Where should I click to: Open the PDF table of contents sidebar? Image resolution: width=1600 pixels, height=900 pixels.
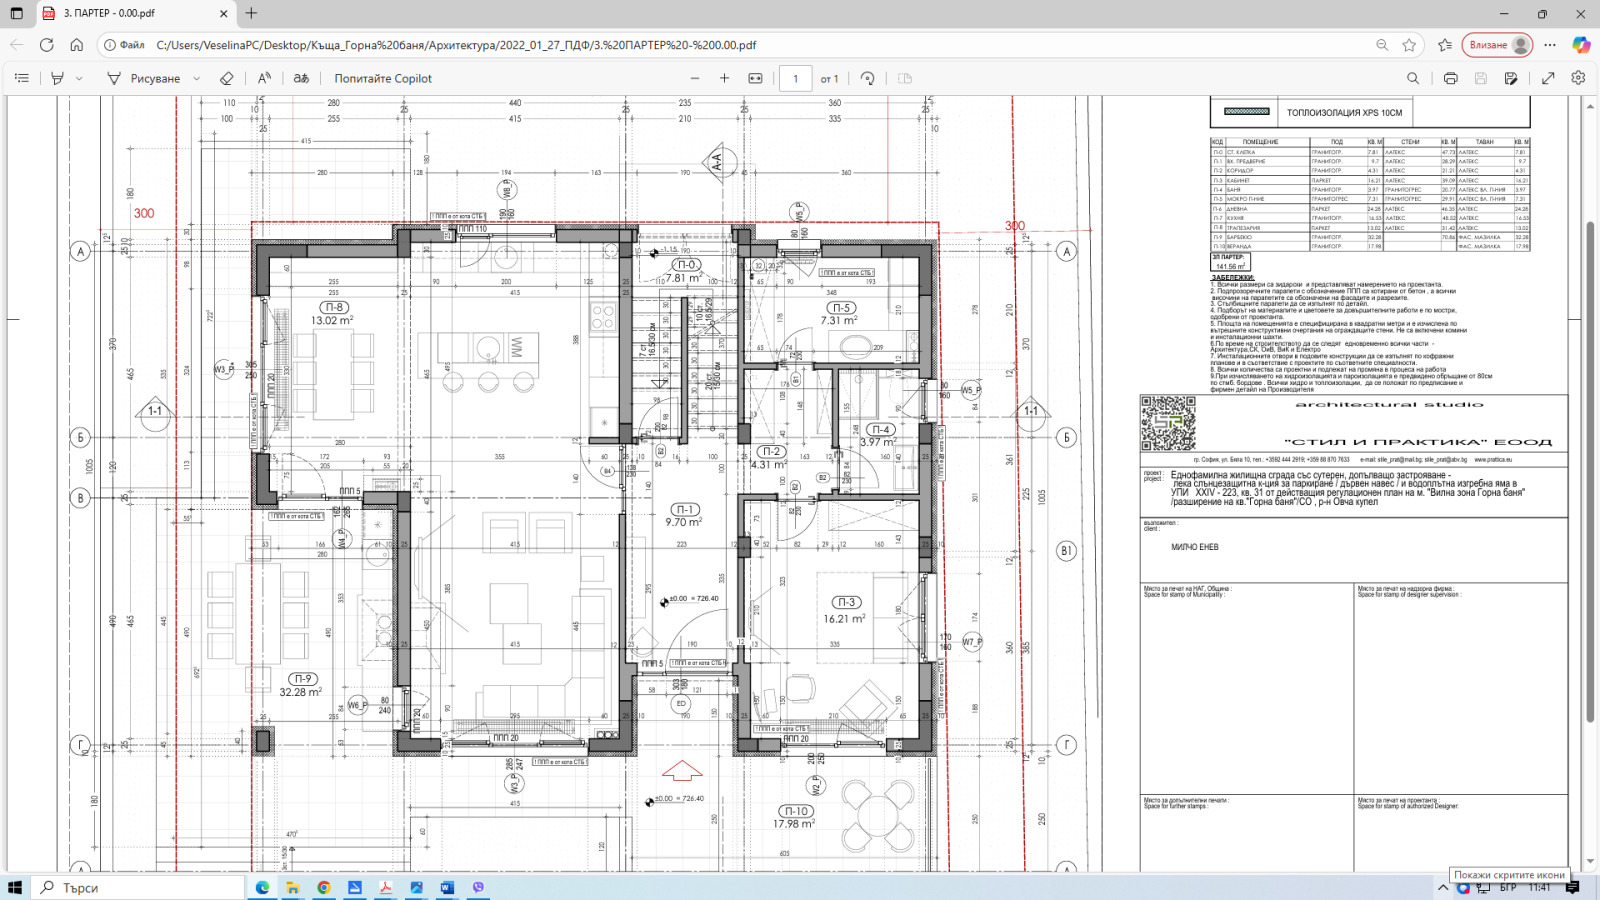[22, 78]
